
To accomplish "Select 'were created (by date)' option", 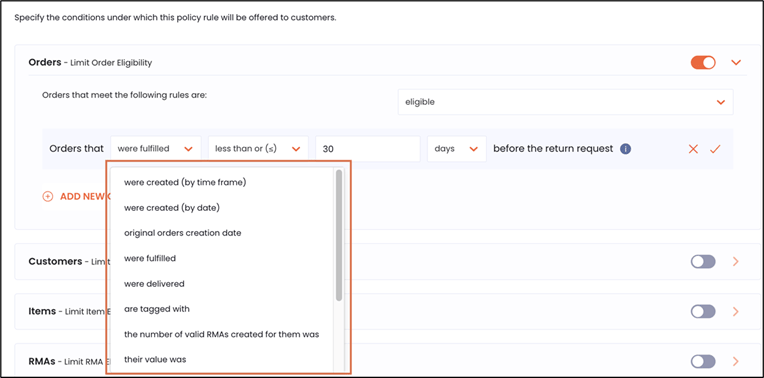I will pos(172,208).
